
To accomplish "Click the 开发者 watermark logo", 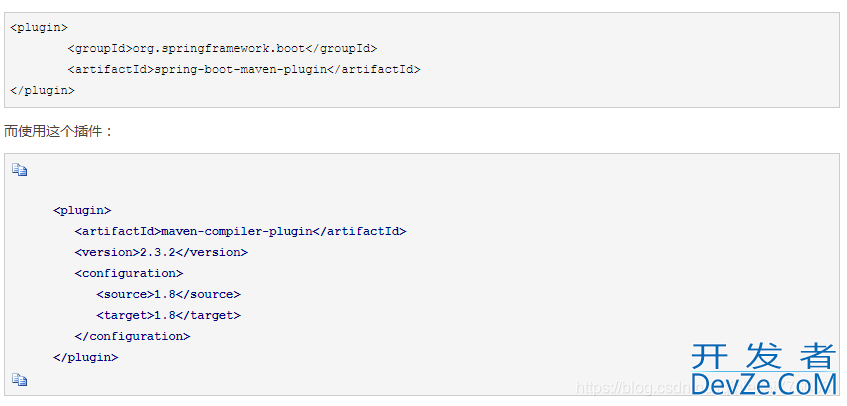I will [764, 356].
